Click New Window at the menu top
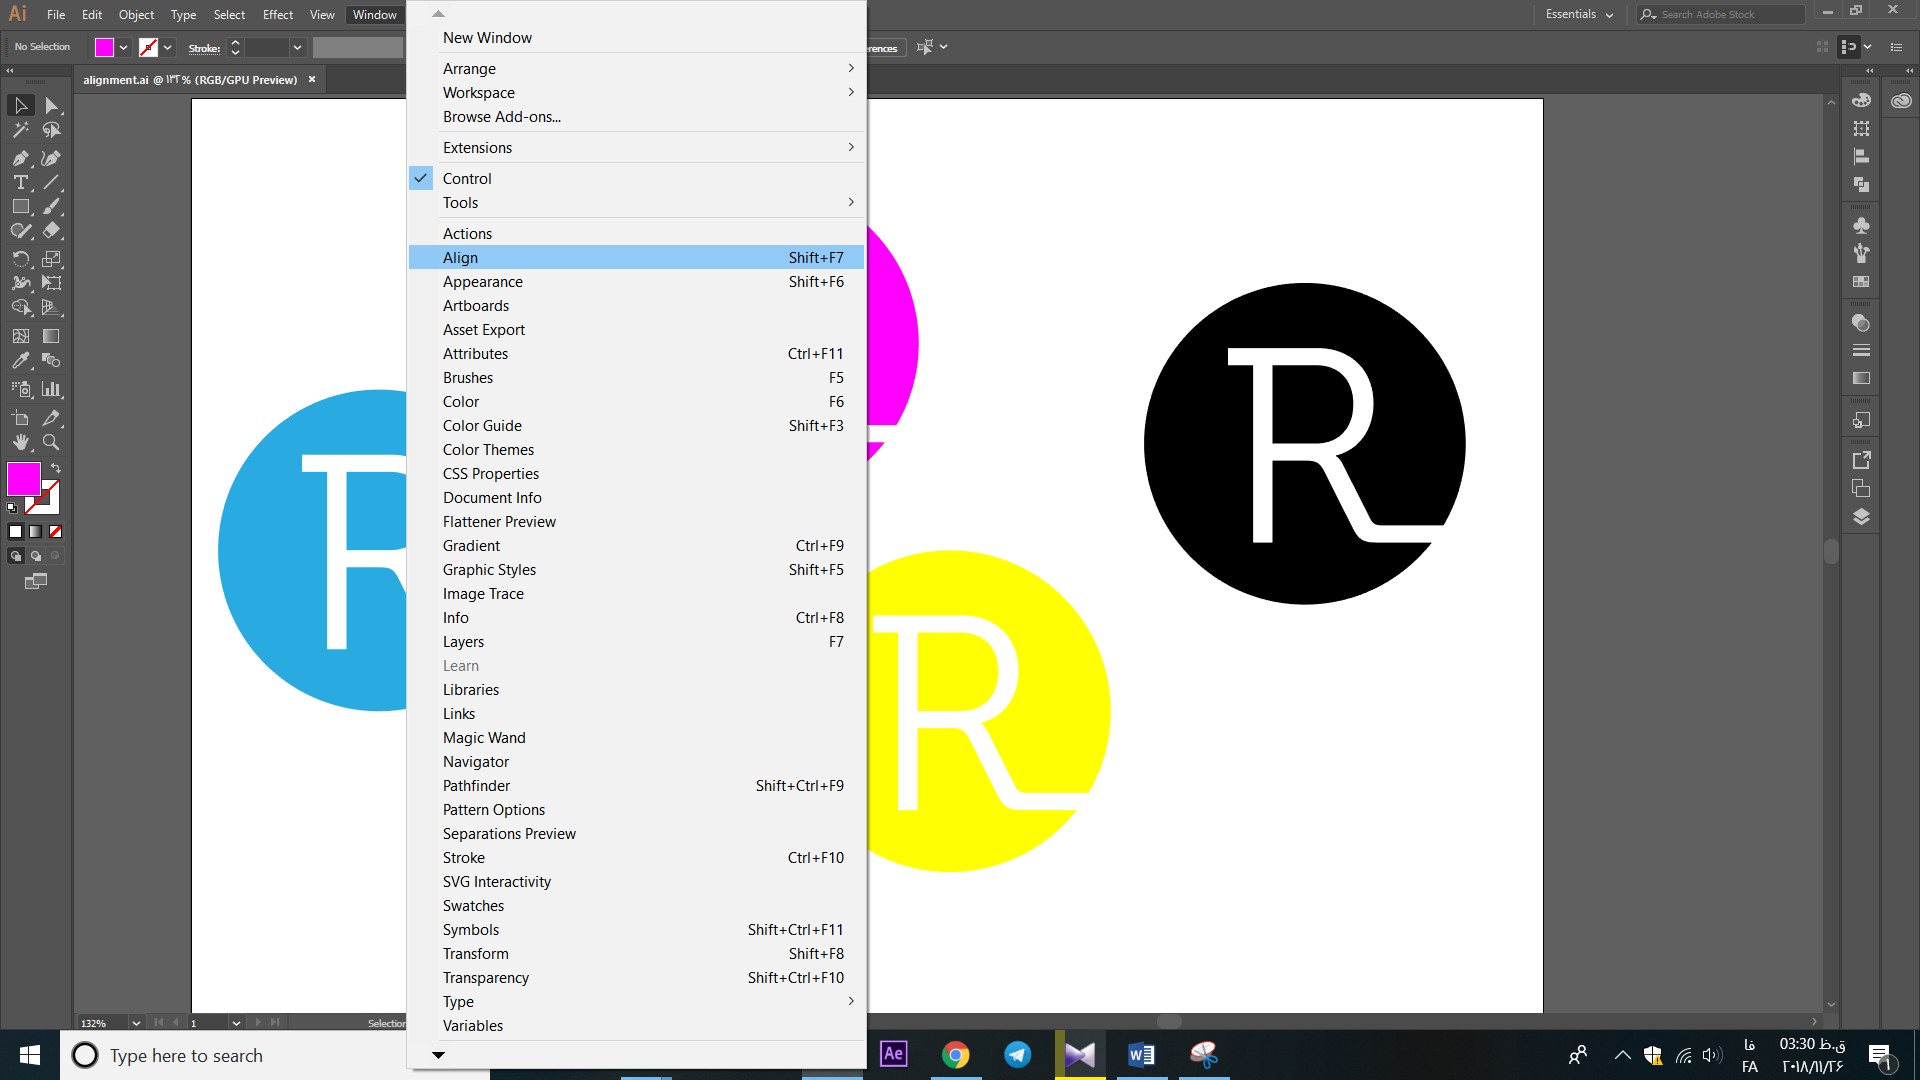 pyautogui.click(x=636, y=38)
